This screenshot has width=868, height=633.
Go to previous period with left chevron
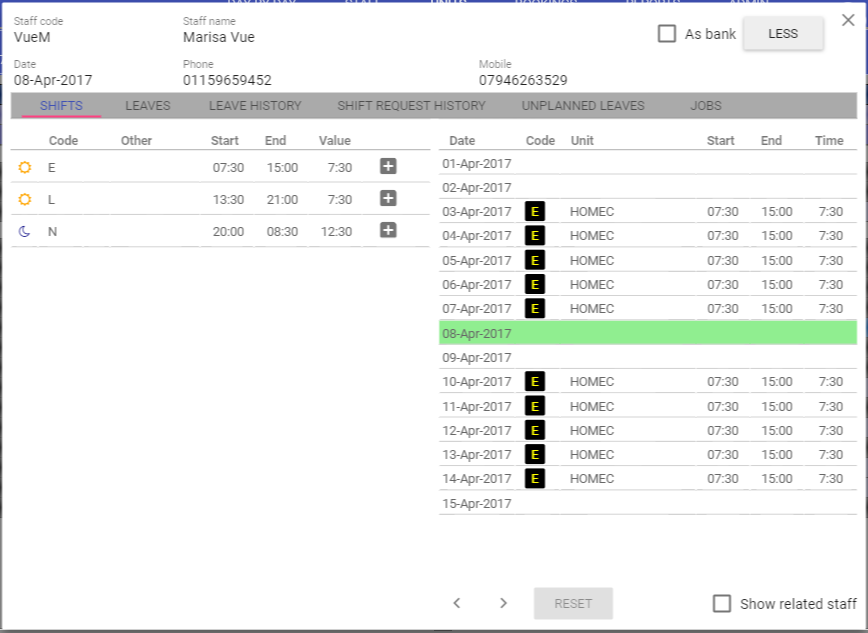tap(457, 603)
